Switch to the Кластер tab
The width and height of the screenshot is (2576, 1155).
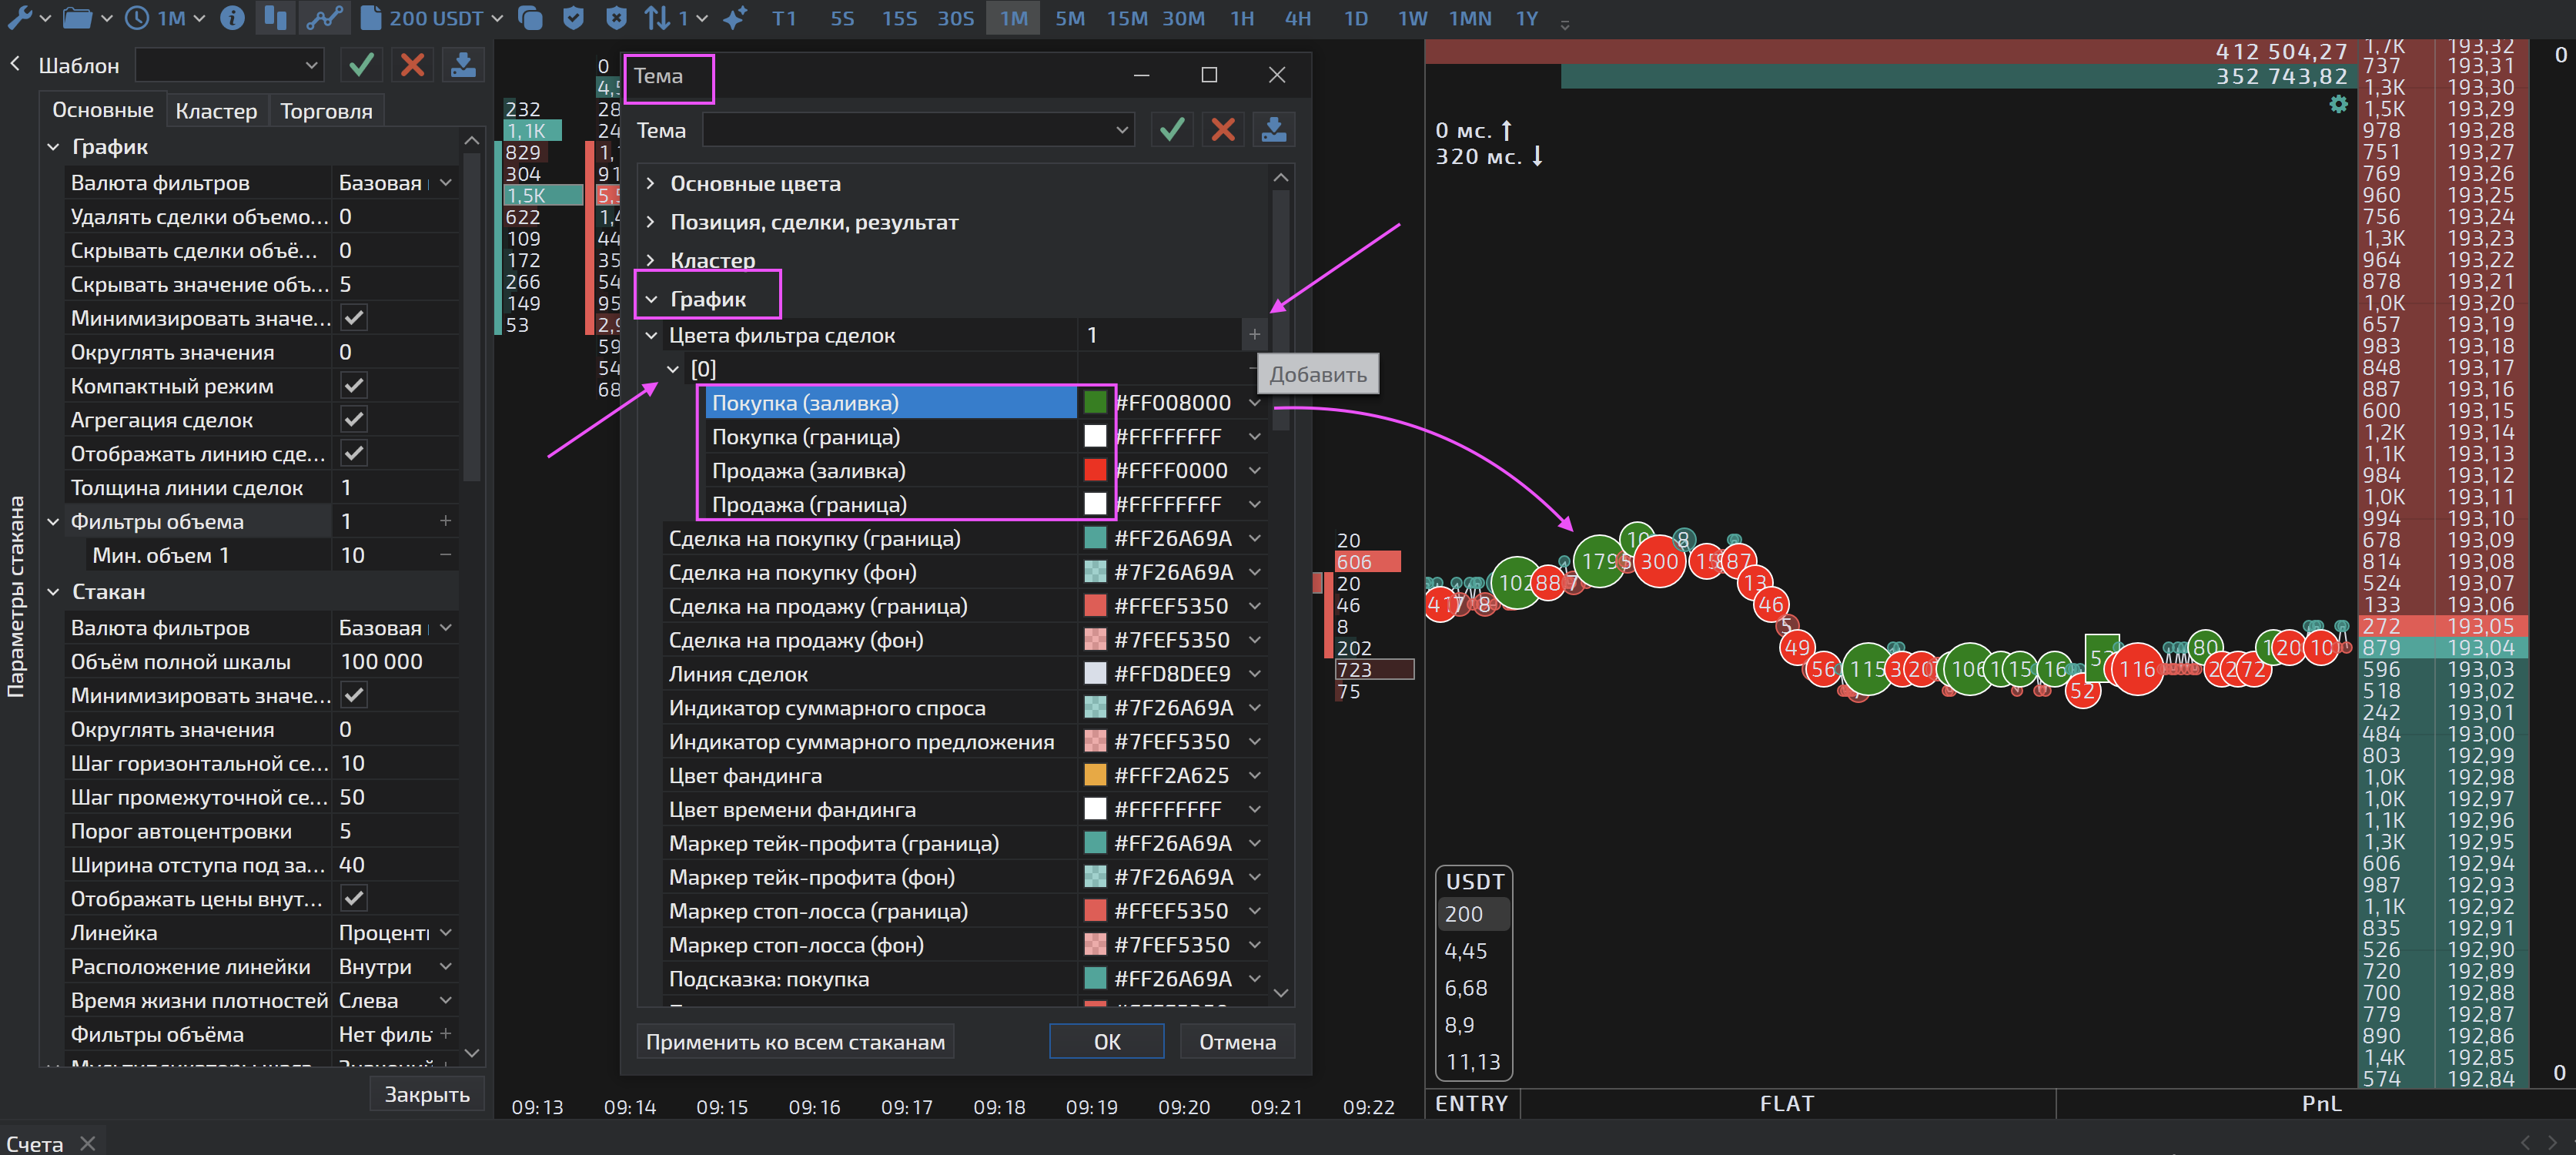pos(216,112)
